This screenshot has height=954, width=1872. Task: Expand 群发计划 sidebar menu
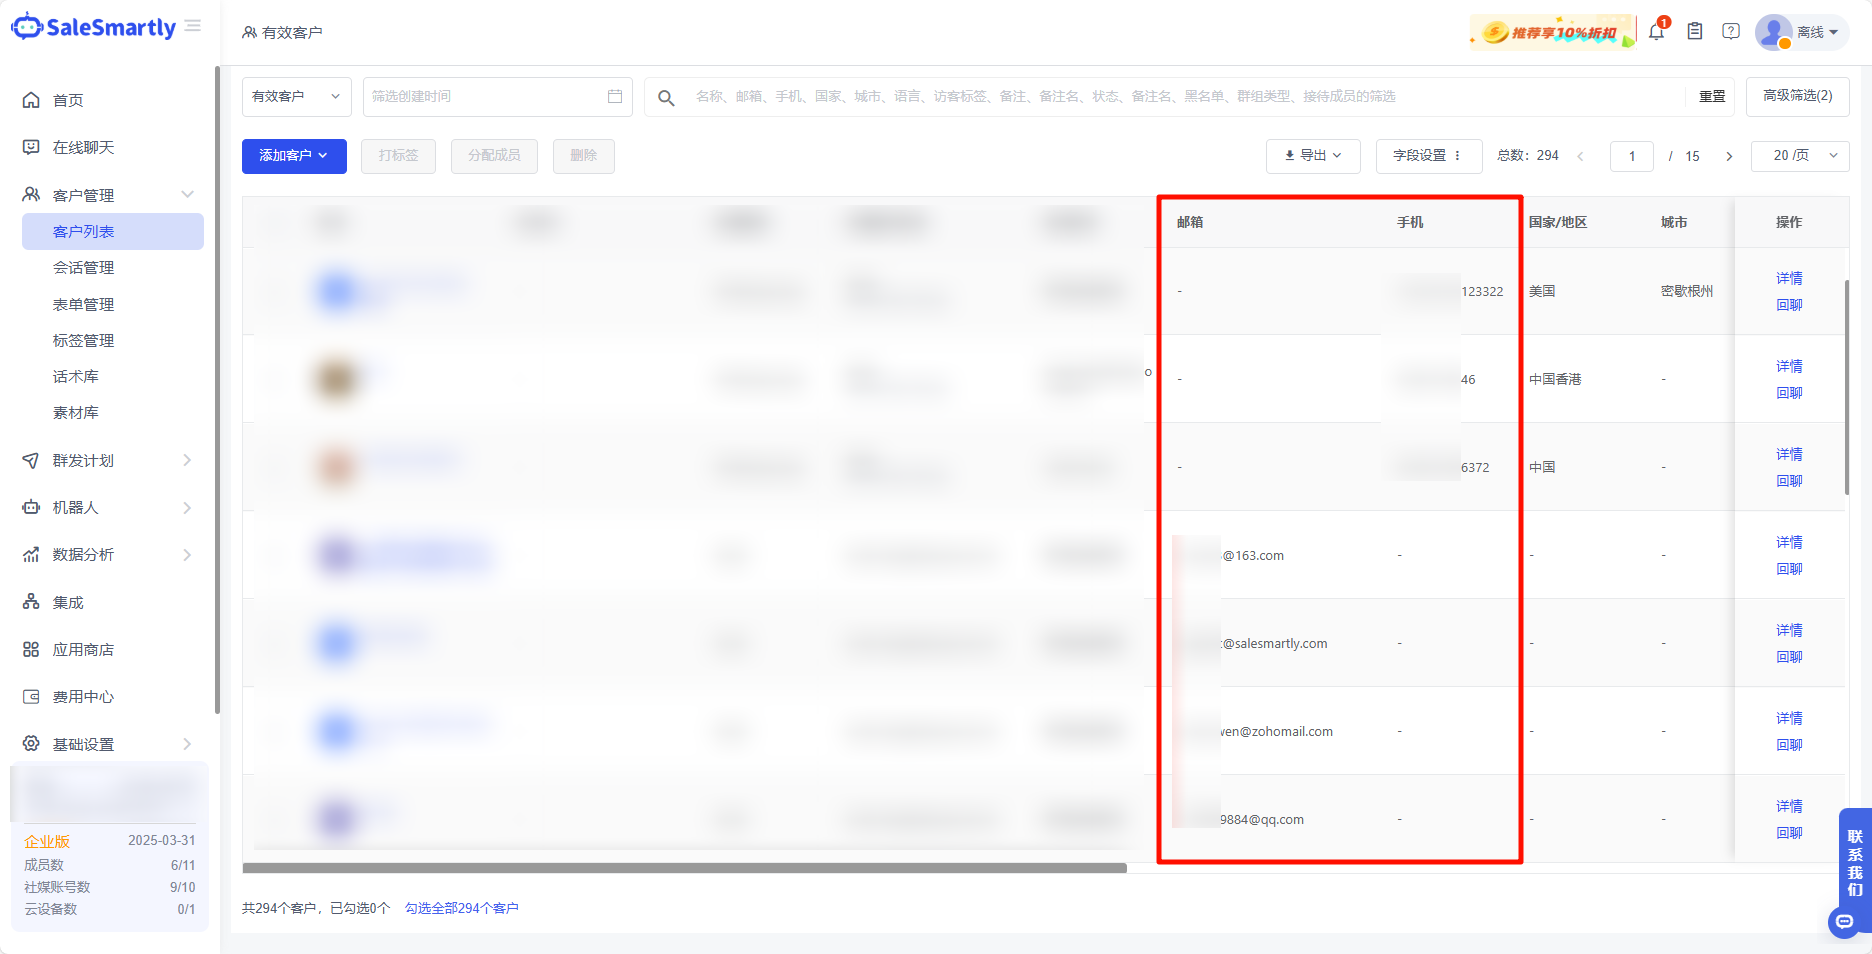tap(108, 460)
